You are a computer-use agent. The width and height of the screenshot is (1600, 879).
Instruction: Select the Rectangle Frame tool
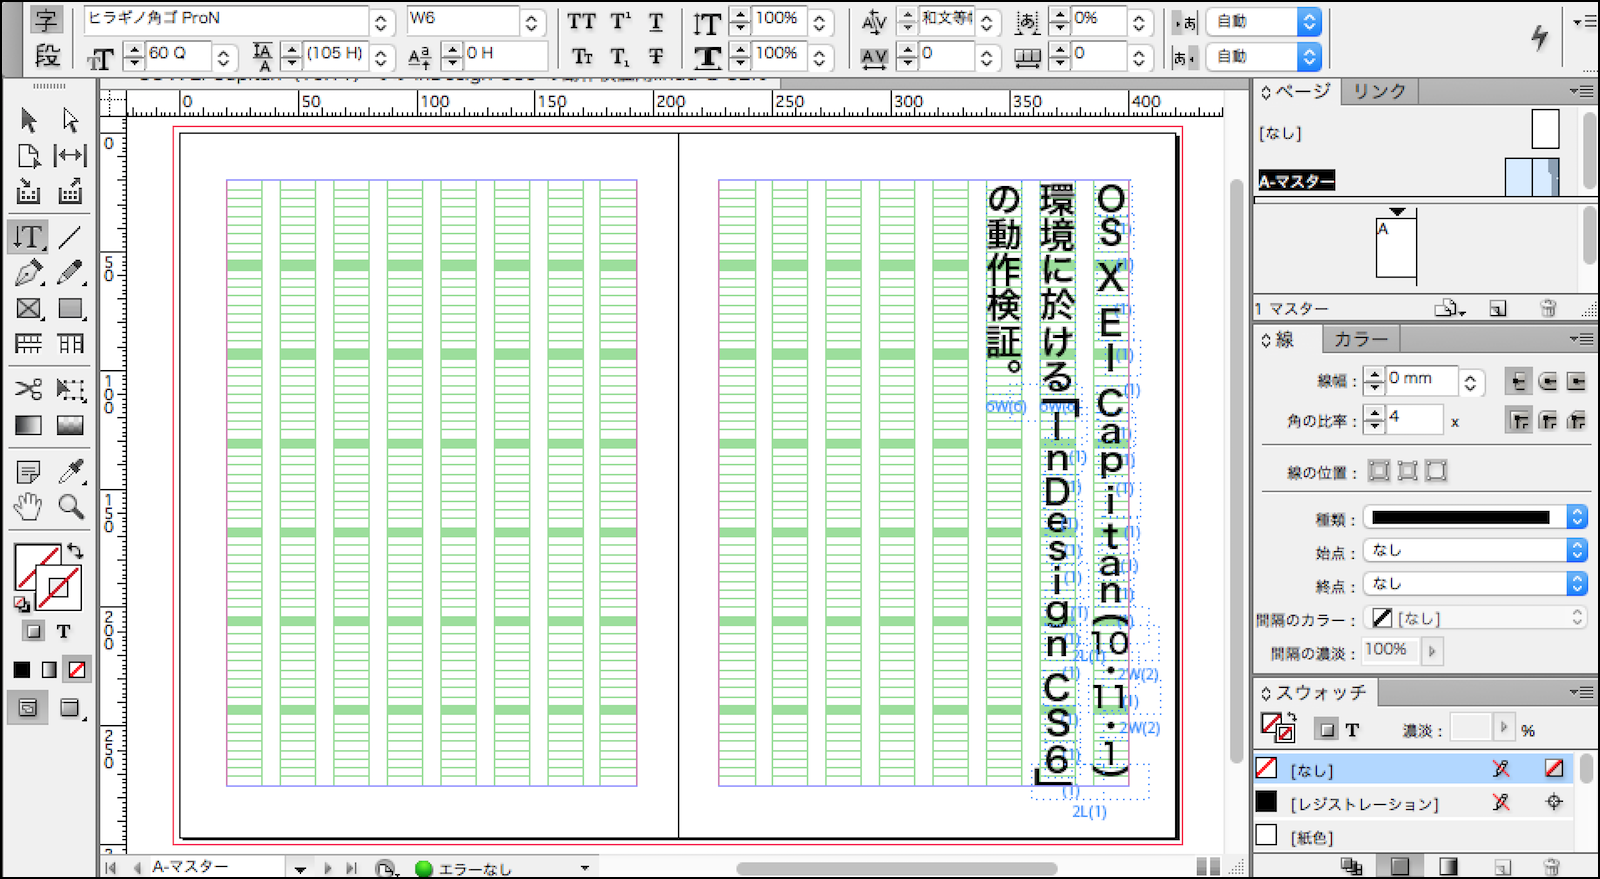point(29,309)
